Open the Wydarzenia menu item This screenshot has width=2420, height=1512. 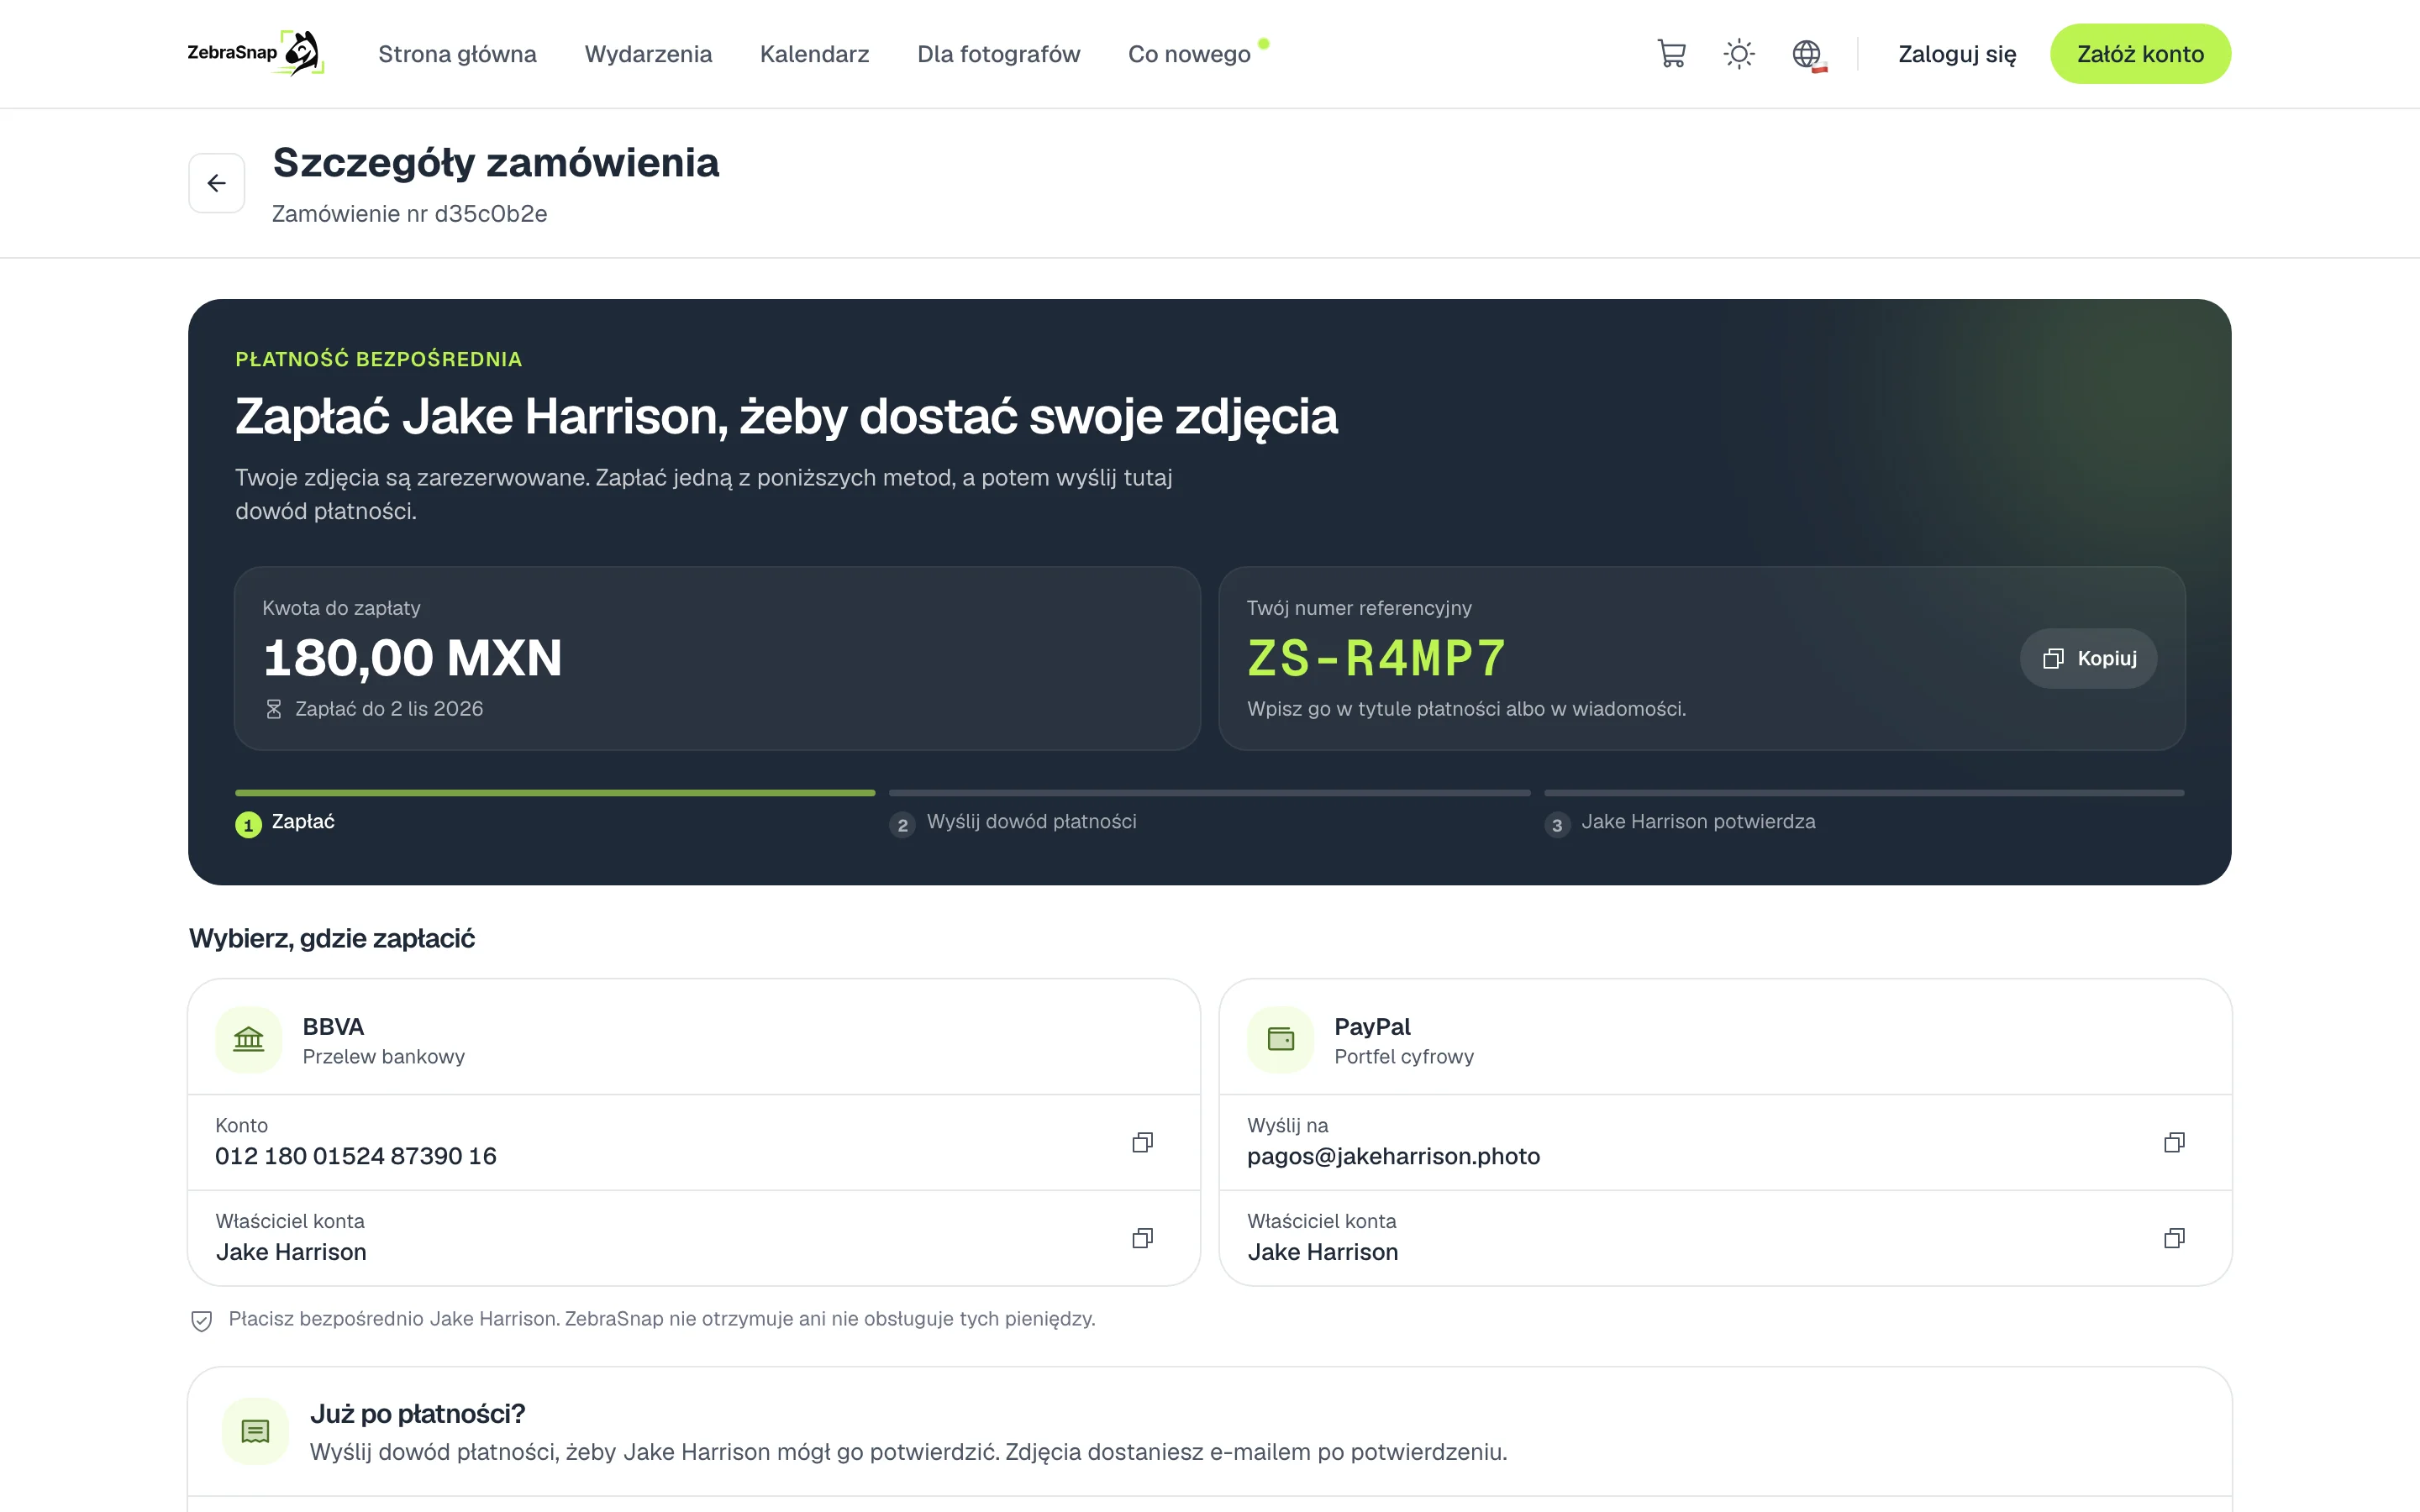tap(648, 54)
